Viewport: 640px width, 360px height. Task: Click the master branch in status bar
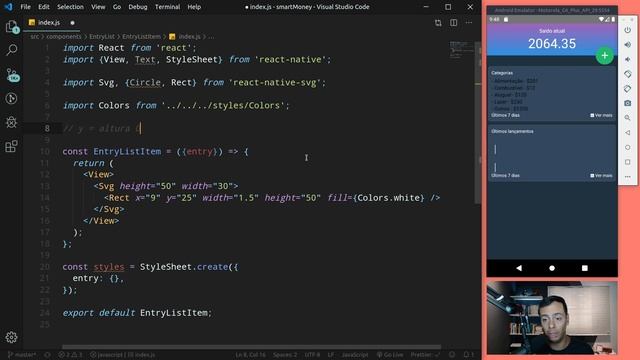(22, 355)
